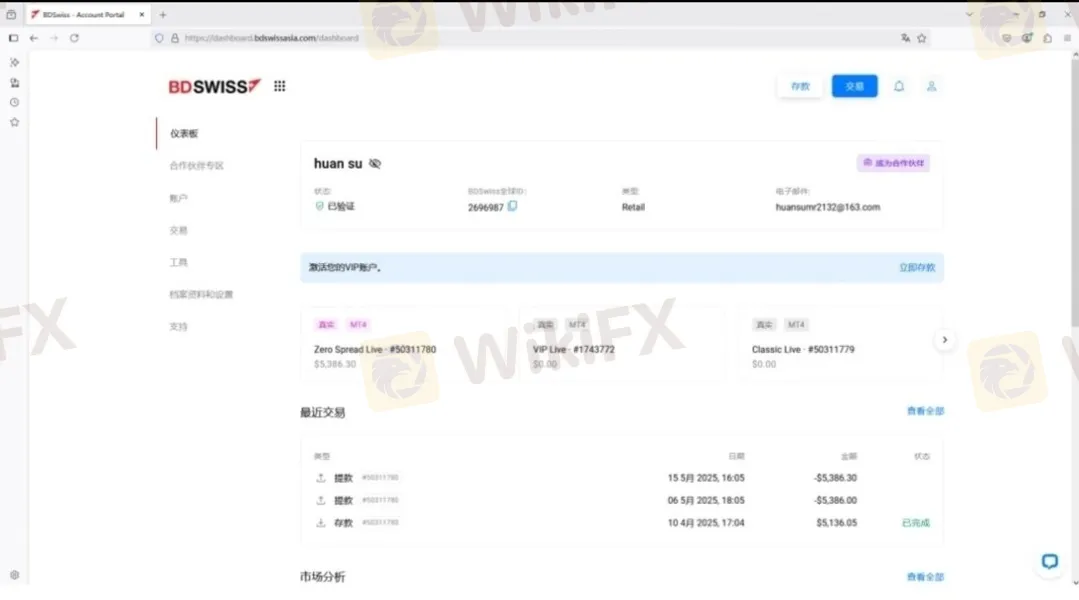The width and height of the screenshot is (1079, 600).
Task: Open live chat bubble icon
Action: (x=1049, y=561)
